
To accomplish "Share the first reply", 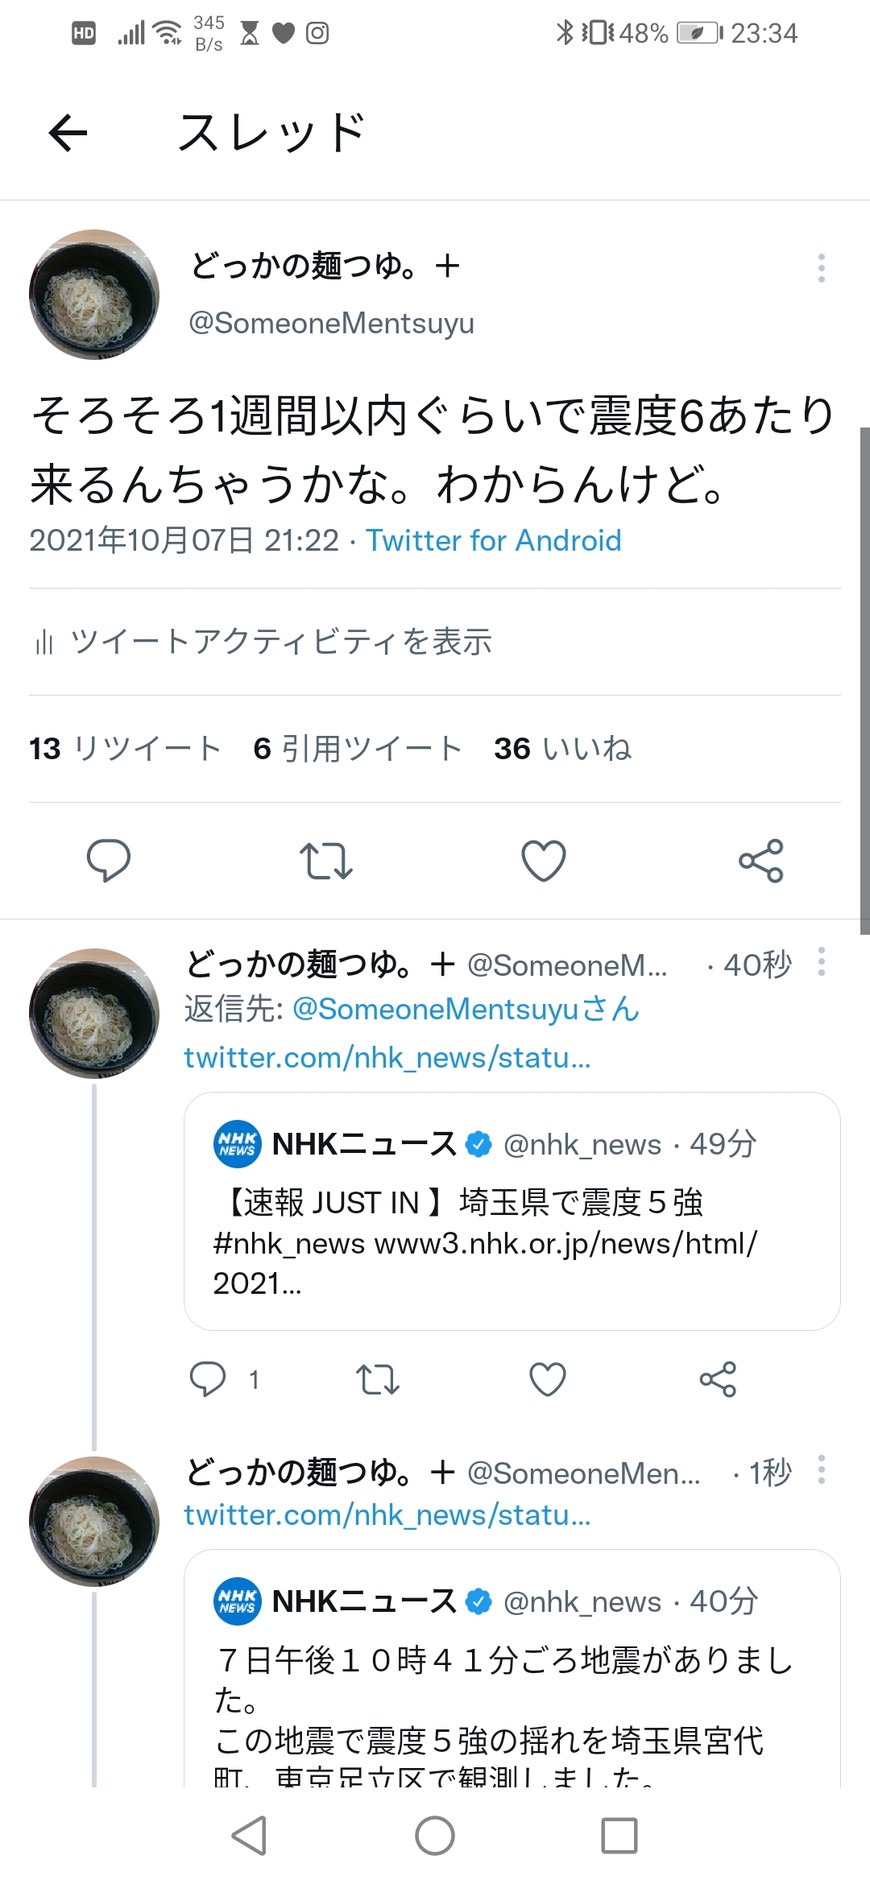I will (718, 1379).
